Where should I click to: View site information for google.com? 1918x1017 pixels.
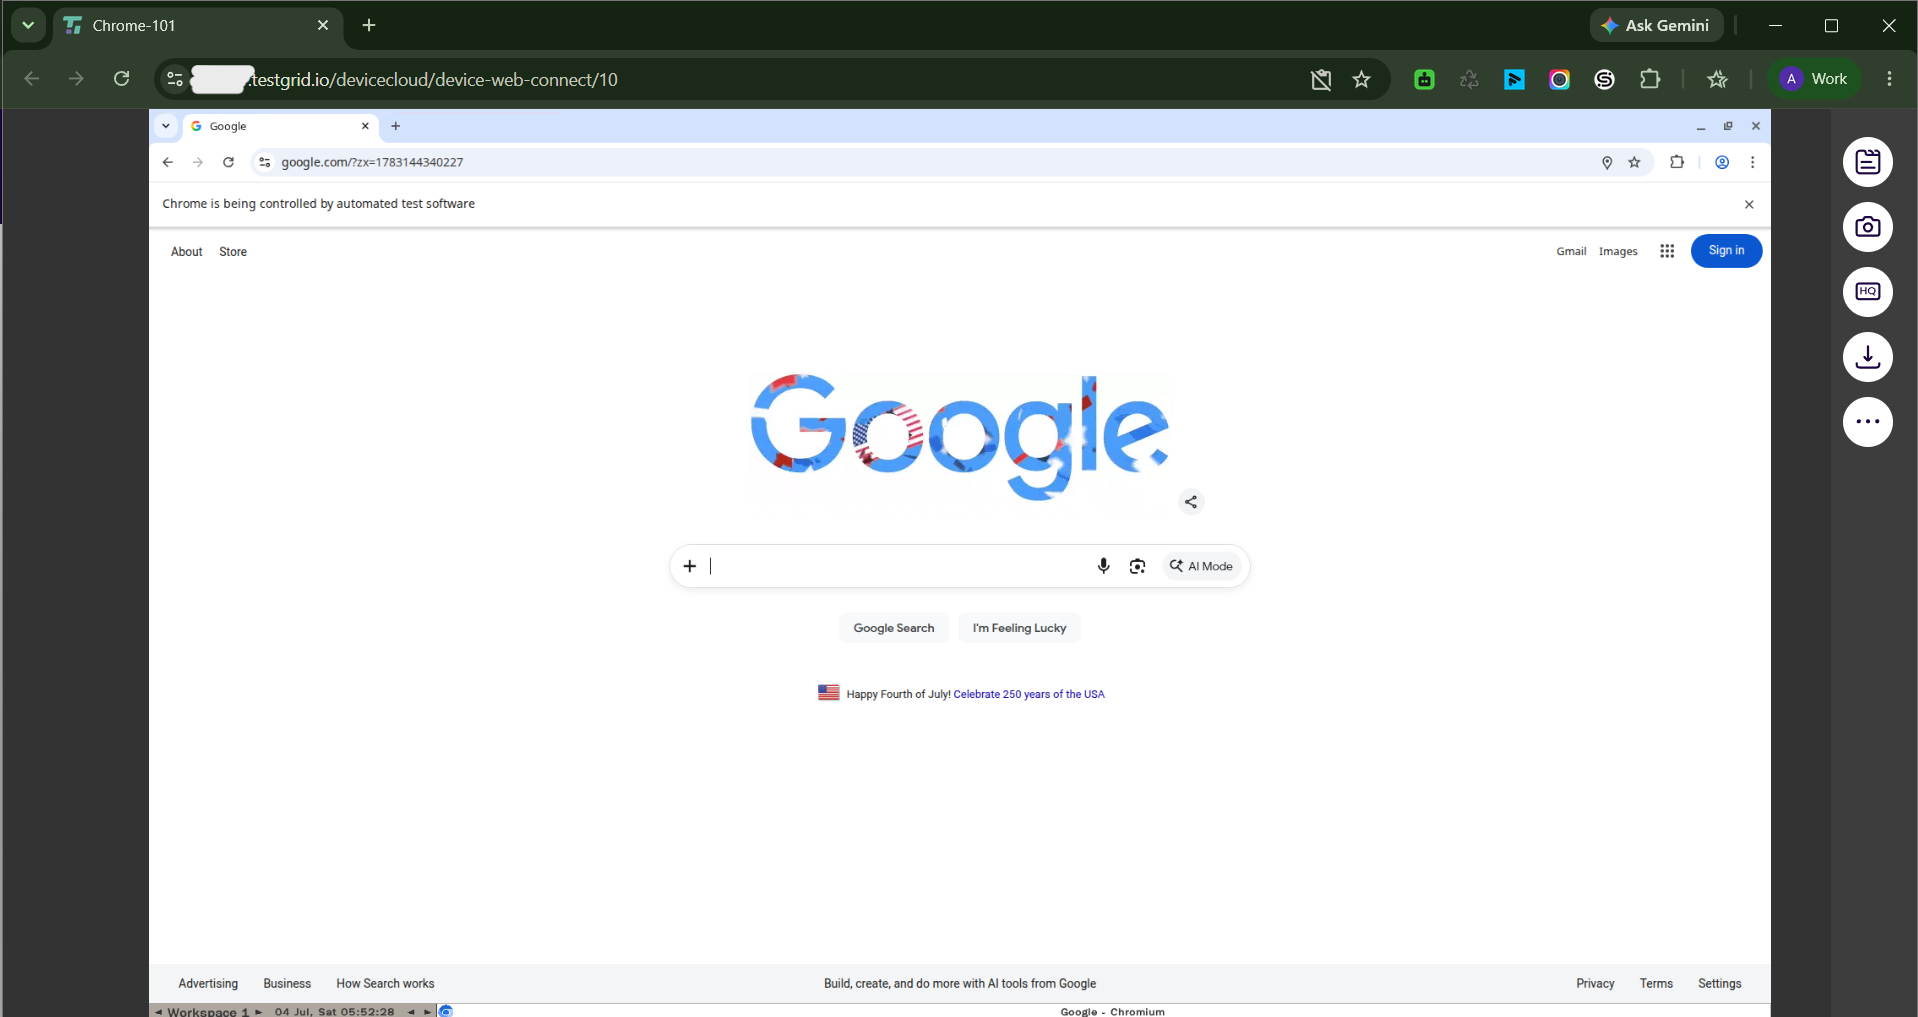click(x=264, y=162)
